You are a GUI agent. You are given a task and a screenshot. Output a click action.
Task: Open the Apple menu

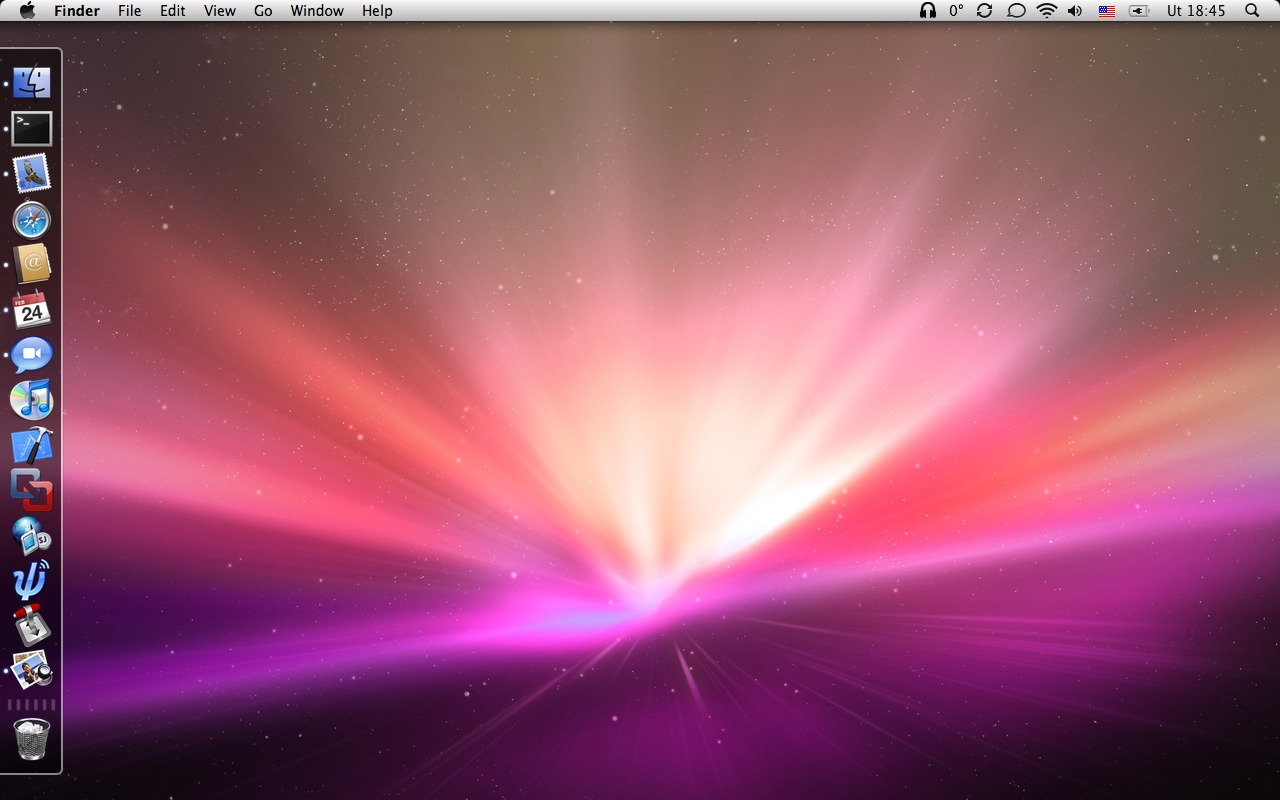click(x=27, y=11)
